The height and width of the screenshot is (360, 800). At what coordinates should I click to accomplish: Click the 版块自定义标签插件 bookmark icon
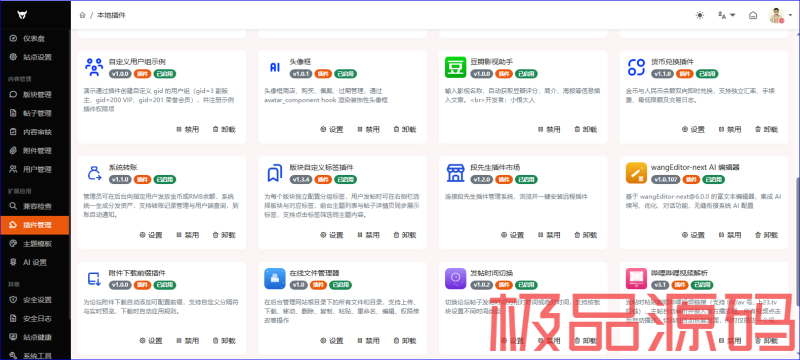click(274, 173)
